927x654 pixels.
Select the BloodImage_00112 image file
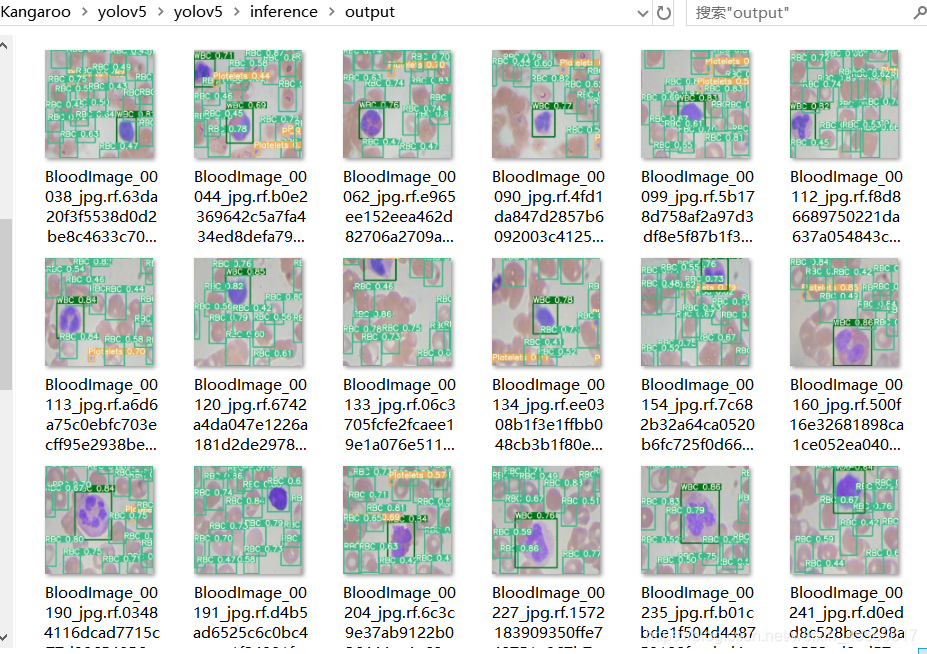coord(845,104)
